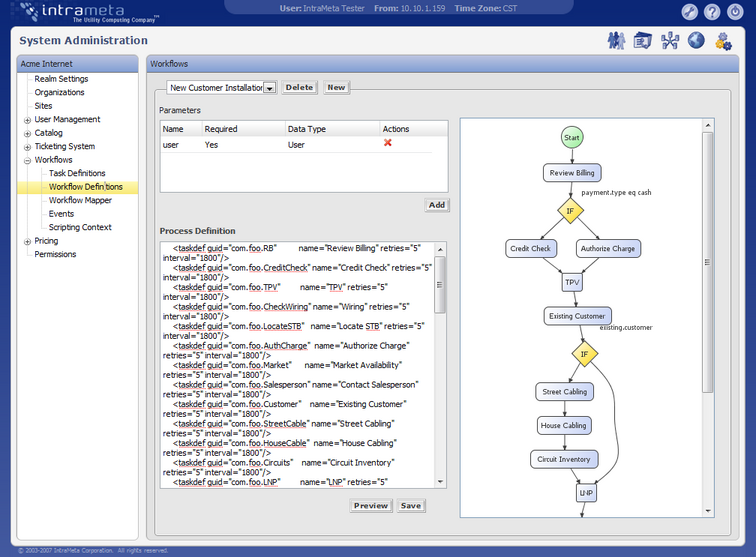The image size is (756, 557).
Task: Select Events under Workflows
Action: pos(61,214)
